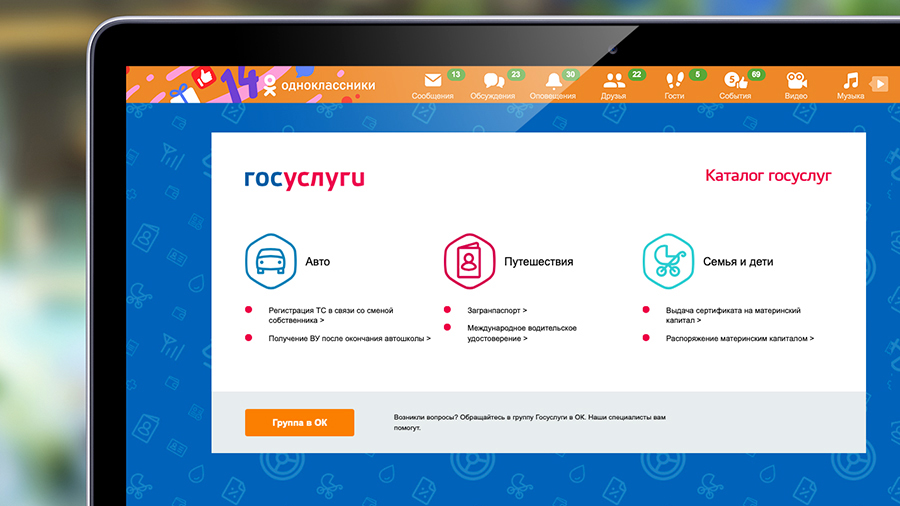Click the 5 guests badge
Screen dimensions: 900x506
(697, 75)
